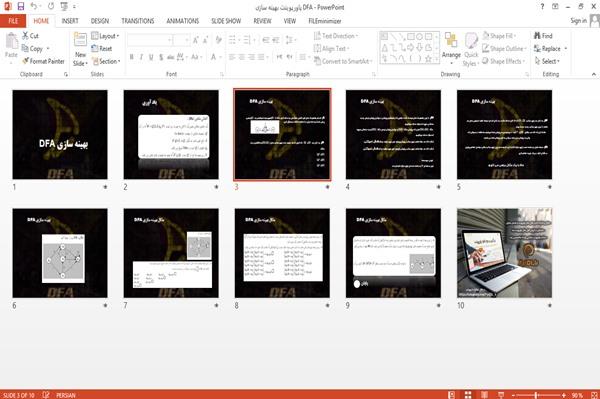Open font name combo box
This screenshot has width=600, height=399.
pos(149,40)
